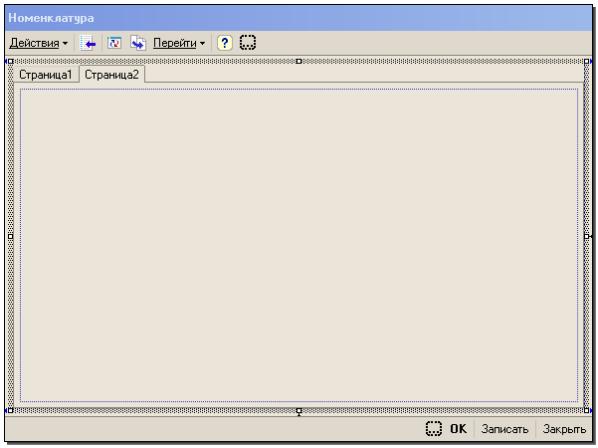
Task: Click the Закрыть button
Action: click(564, 429)
